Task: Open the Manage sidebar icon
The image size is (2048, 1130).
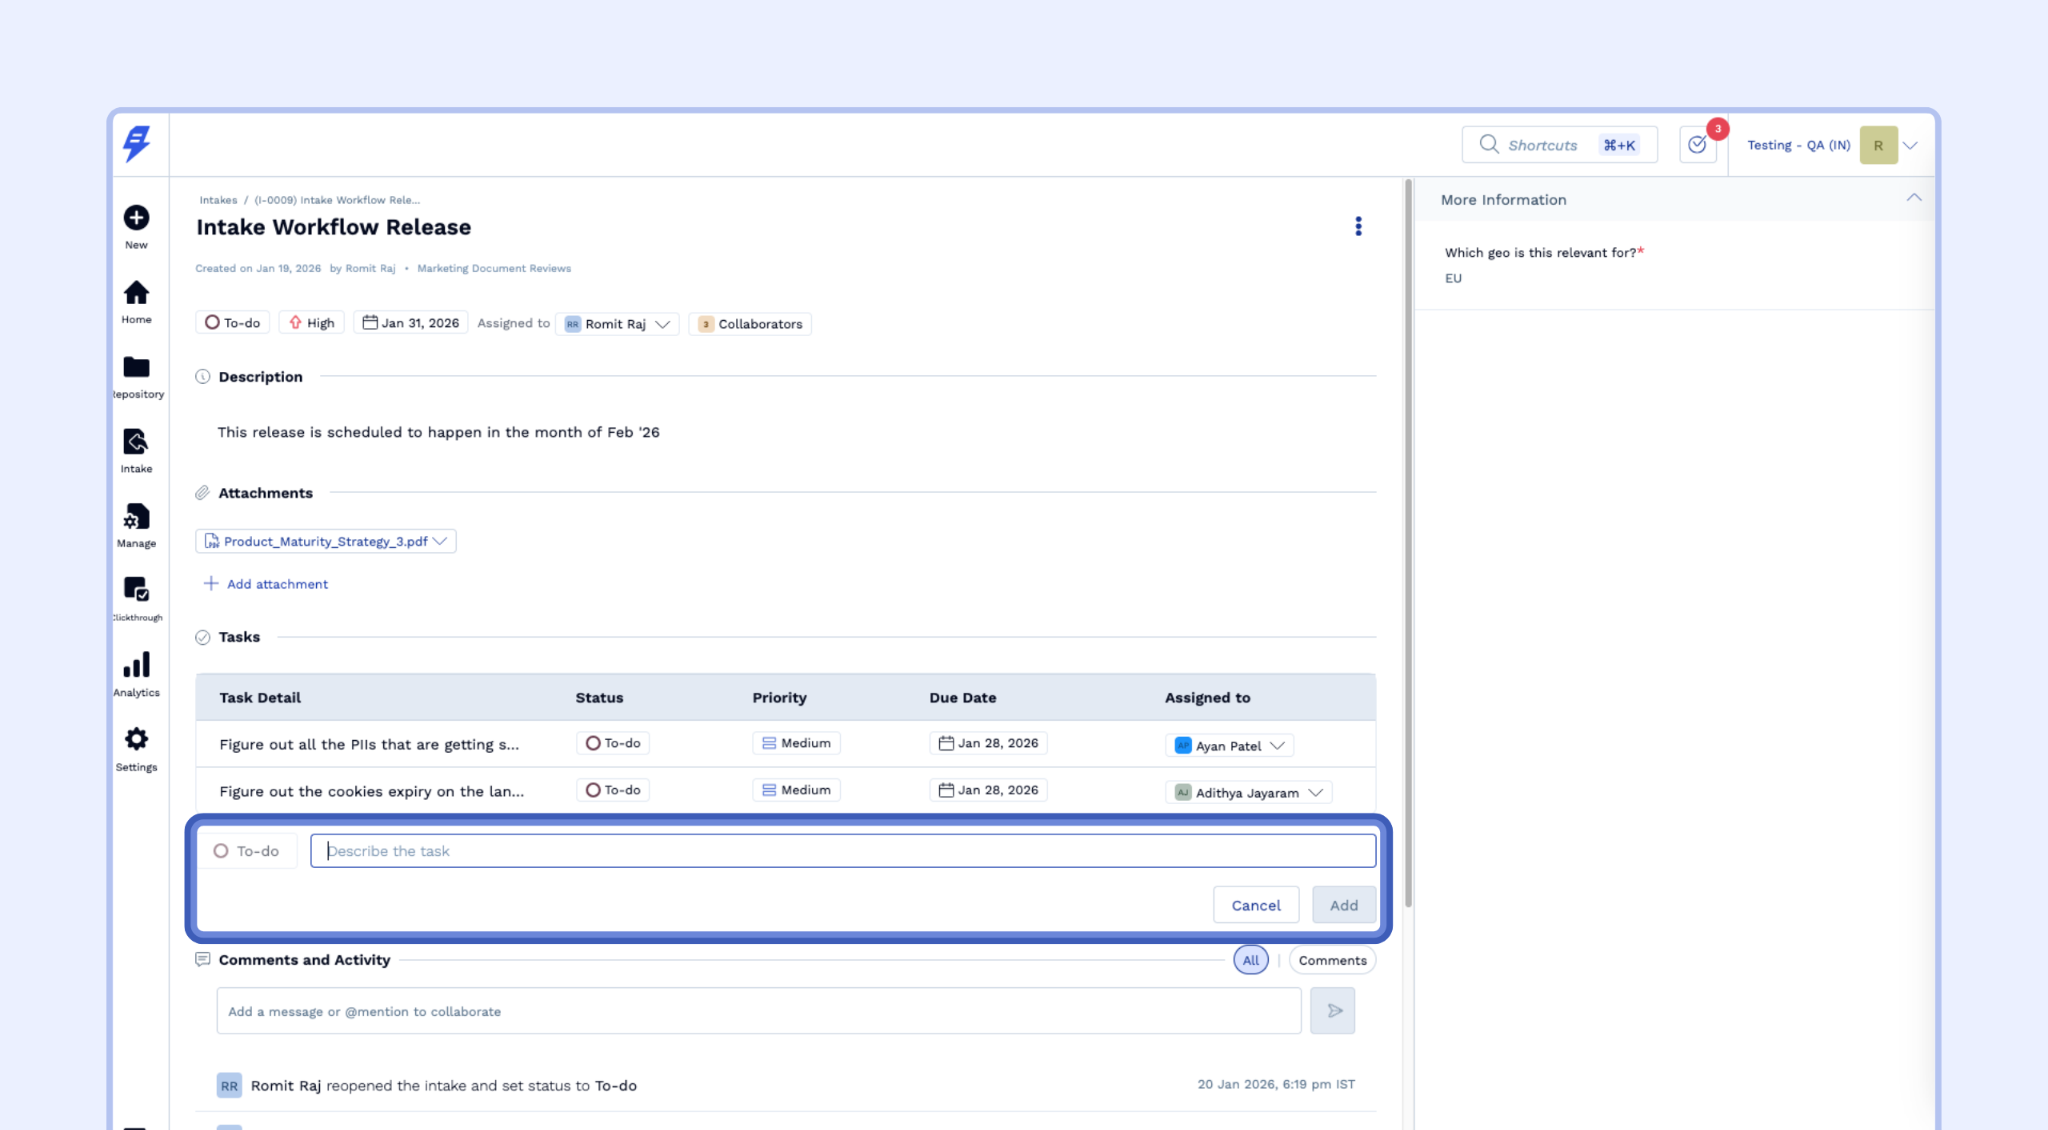Action: click(136, 517)
